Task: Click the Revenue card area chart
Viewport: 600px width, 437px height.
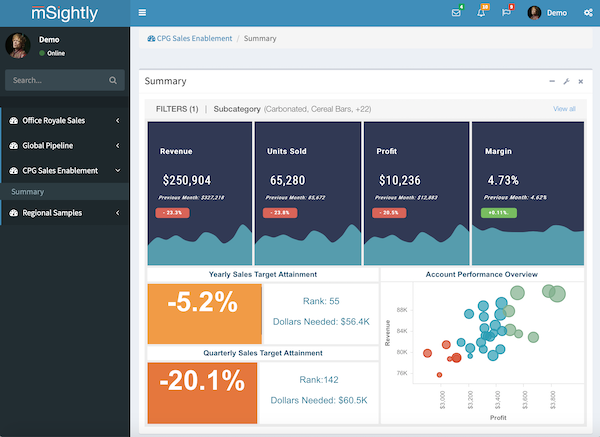Action: click(200, 245)
